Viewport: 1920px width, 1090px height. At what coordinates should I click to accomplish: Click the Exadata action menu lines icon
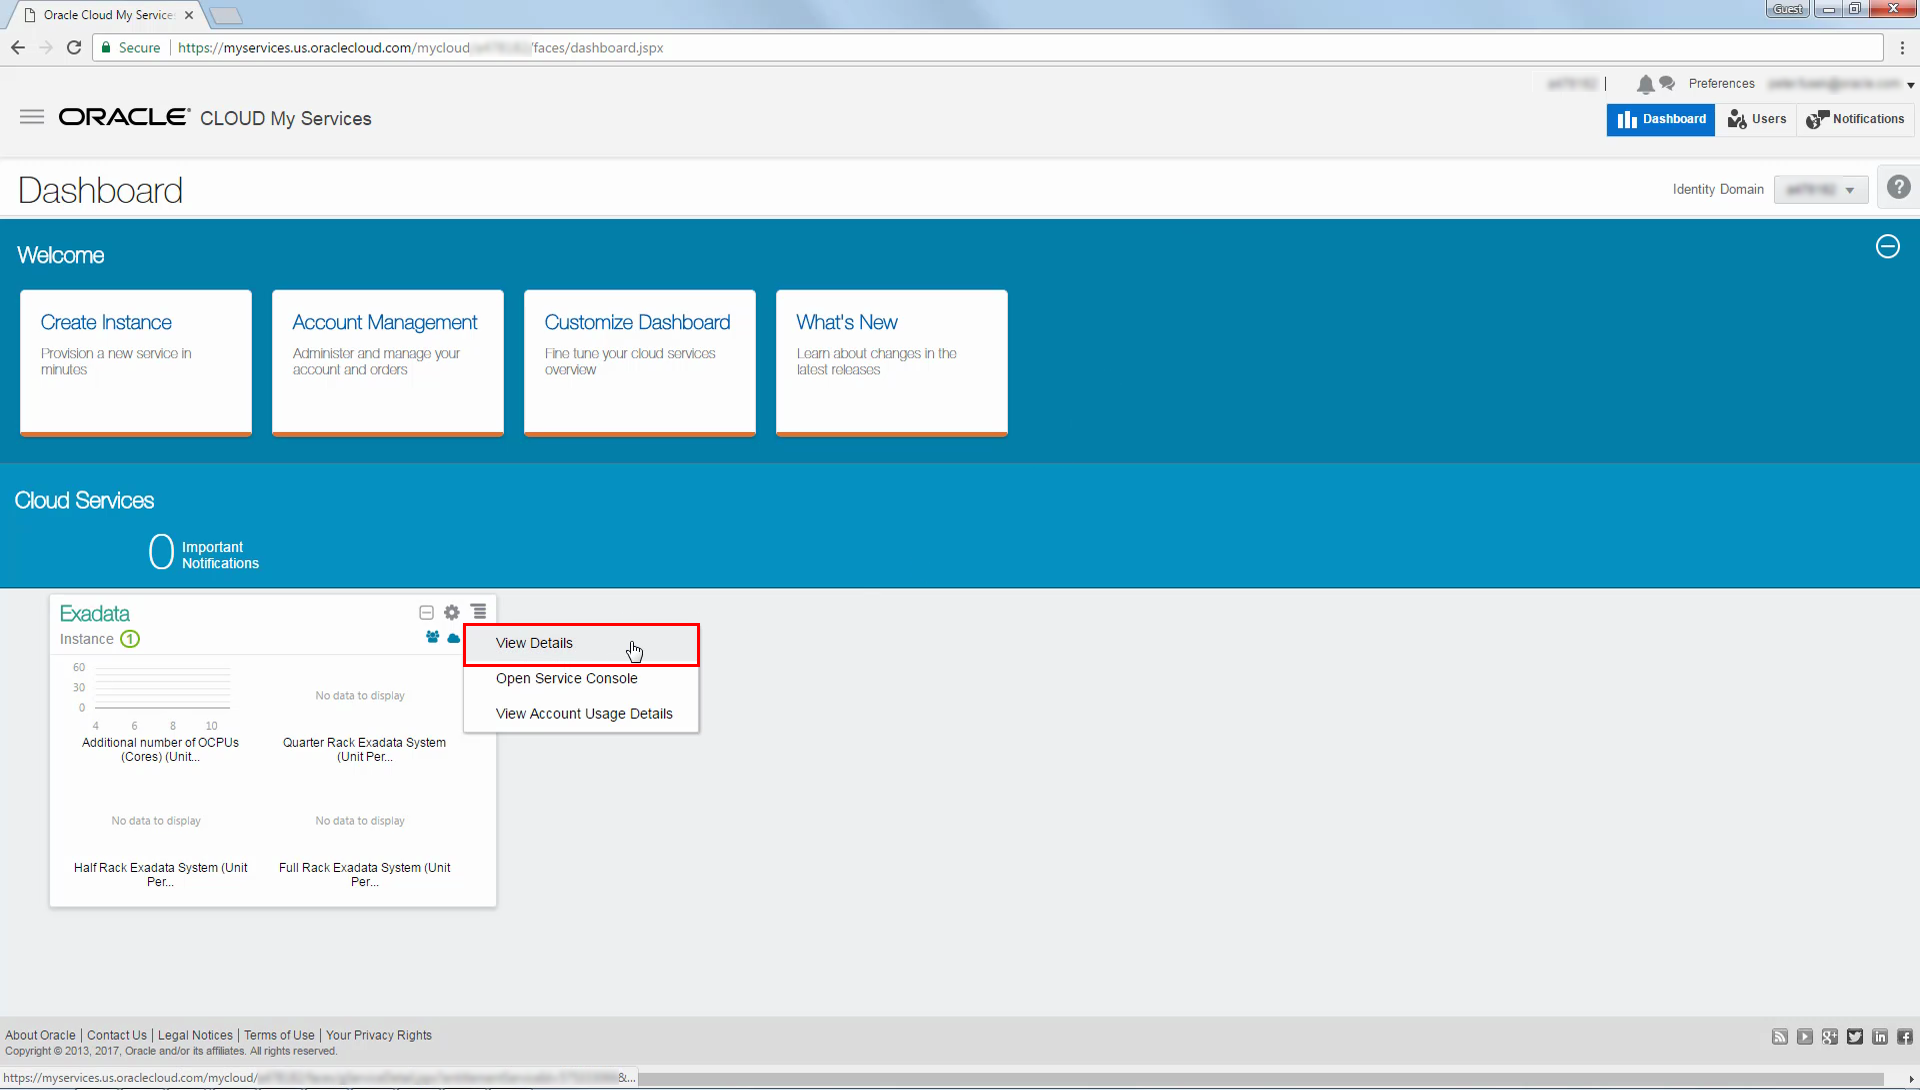click(x=479, y=611)
